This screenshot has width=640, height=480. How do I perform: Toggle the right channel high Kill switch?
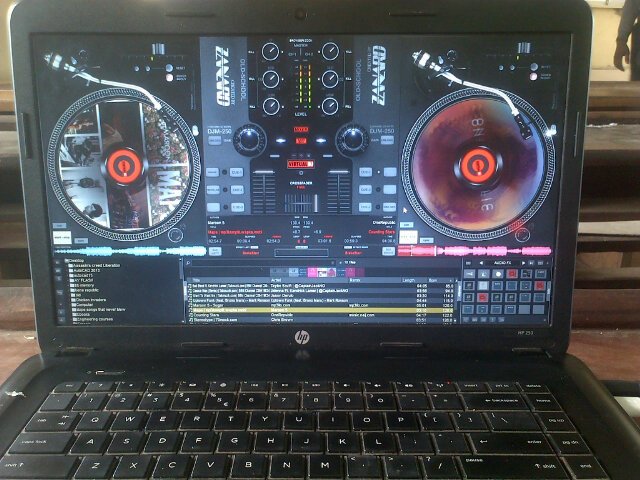[x=349, y=52]
